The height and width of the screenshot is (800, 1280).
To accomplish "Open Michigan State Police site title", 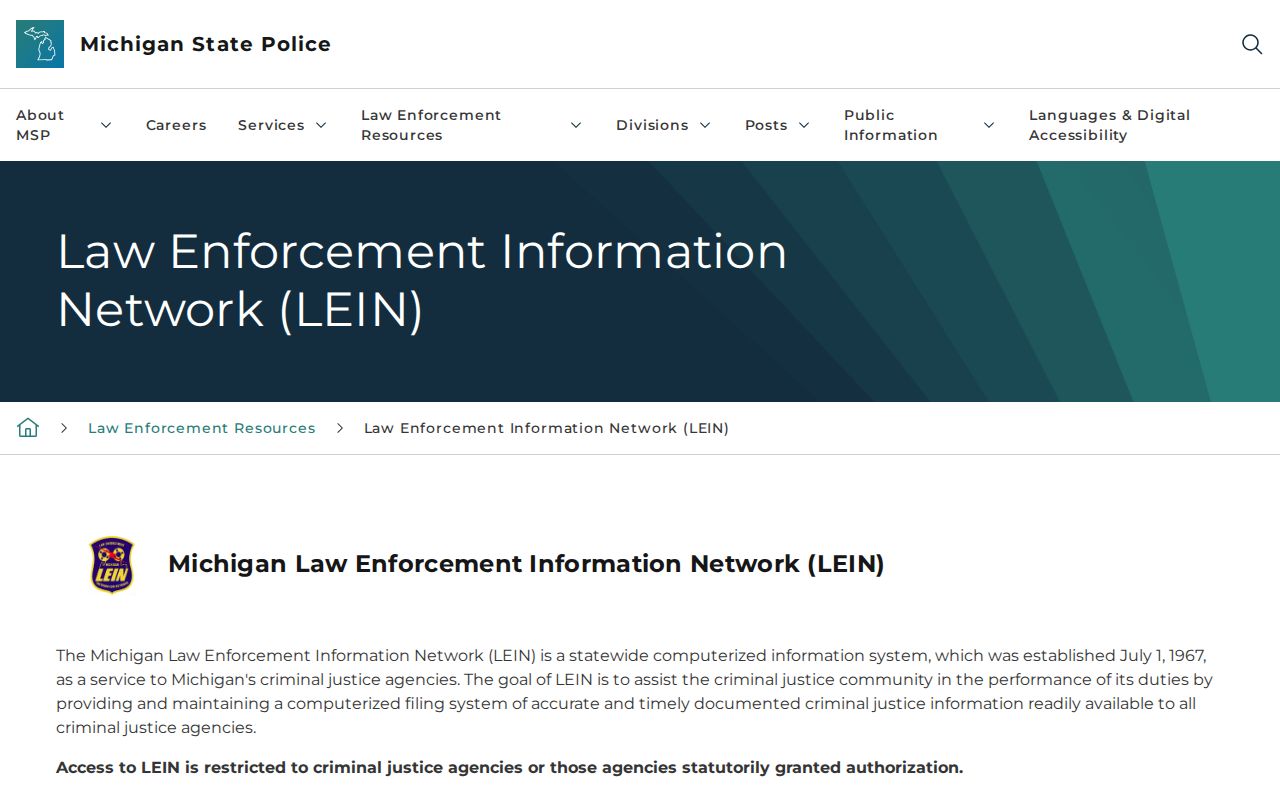I will 205,44.
